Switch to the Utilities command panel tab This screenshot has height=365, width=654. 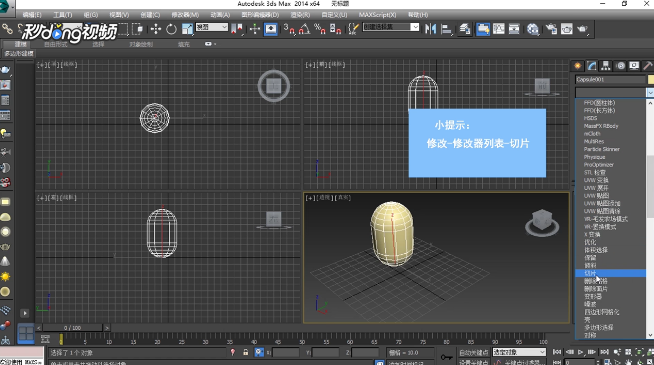[648, 65]
